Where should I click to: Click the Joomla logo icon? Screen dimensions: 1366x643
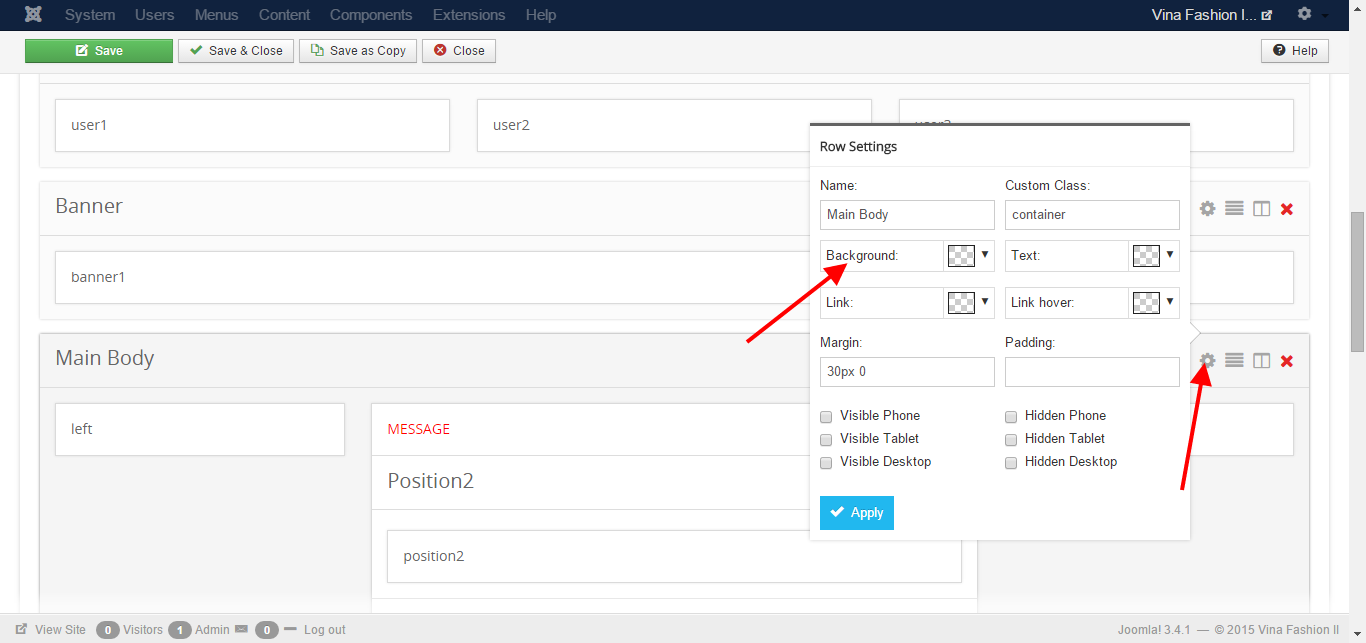(34, 15)
